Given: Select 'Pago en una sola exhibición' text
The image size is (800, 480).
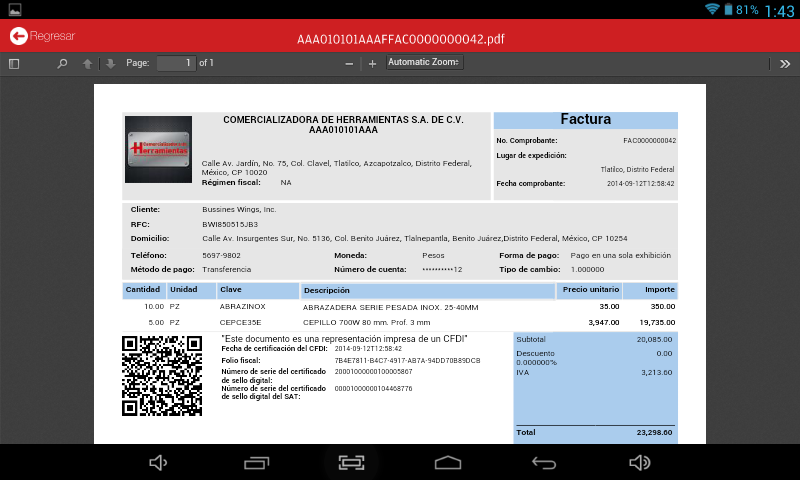Looking at the screenshot, I should pos(620,256).
